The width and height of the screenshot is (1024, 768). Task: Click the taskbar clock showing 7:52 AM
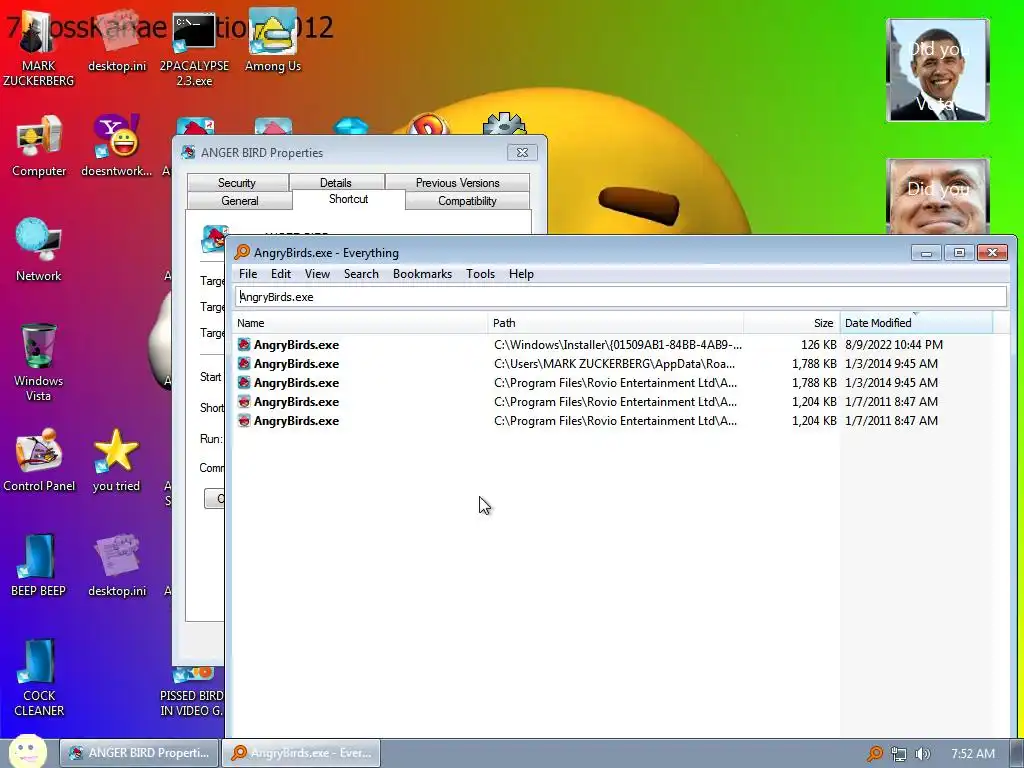point(973,754)
